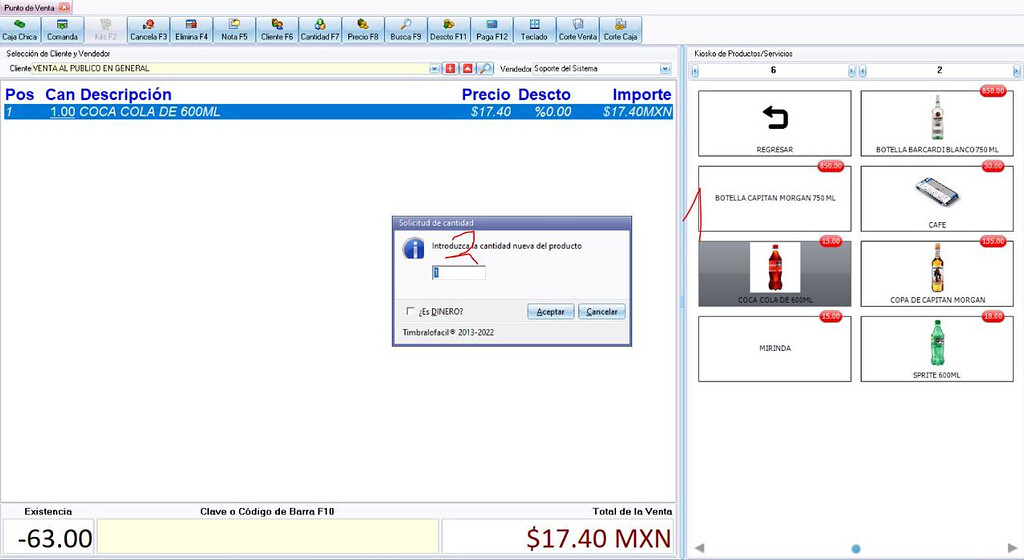Click the info icon in the quantity dialog

pos(413,249)
